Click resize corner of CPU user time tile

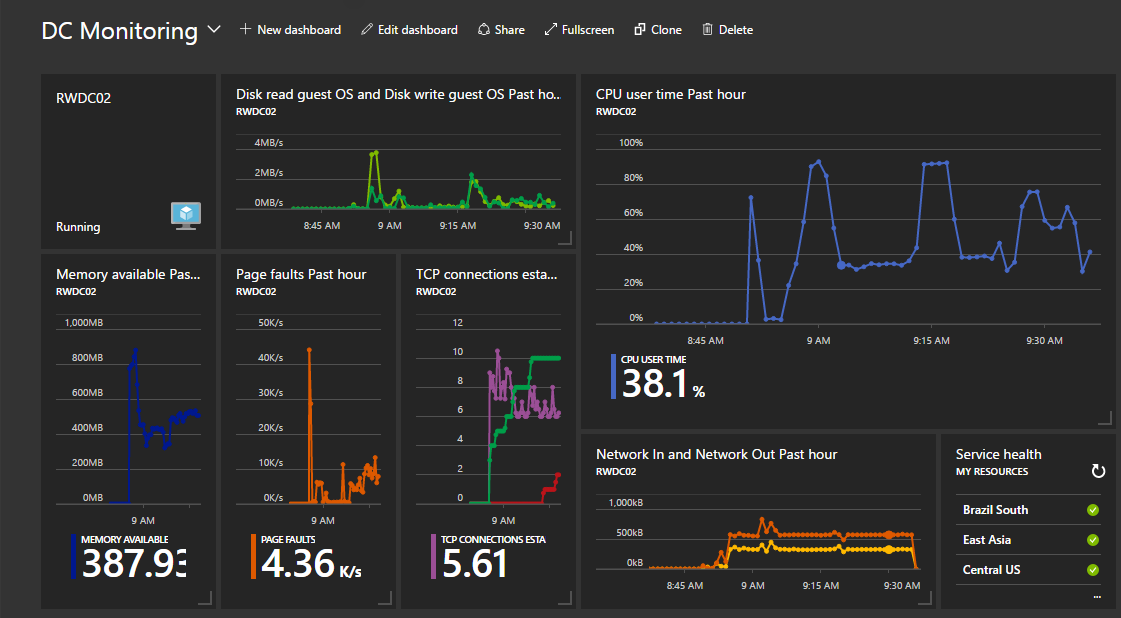pyautogui.click(x=1105, y=418)
